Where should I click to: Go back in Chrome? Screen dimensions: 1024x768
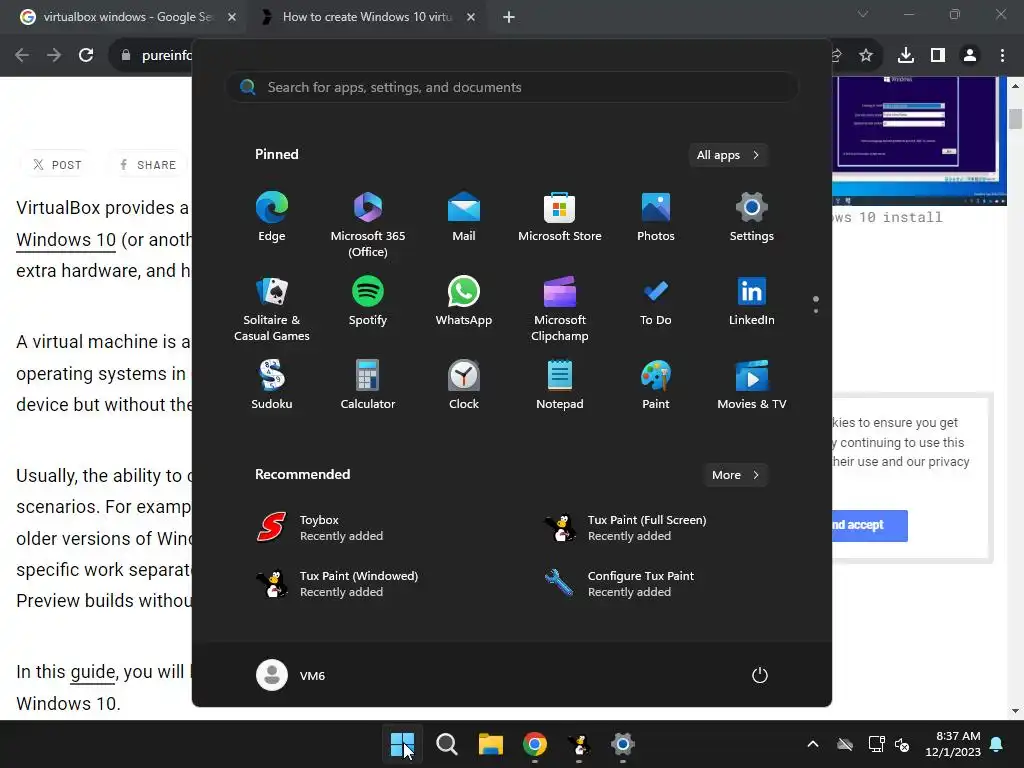click(x=22, y=56)
